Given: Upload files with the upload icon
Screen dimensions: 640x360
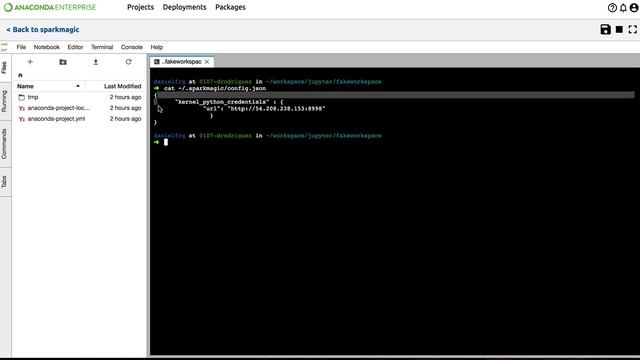Looking at the screenshot, I should pyautogui.click(x=96, y=62).
